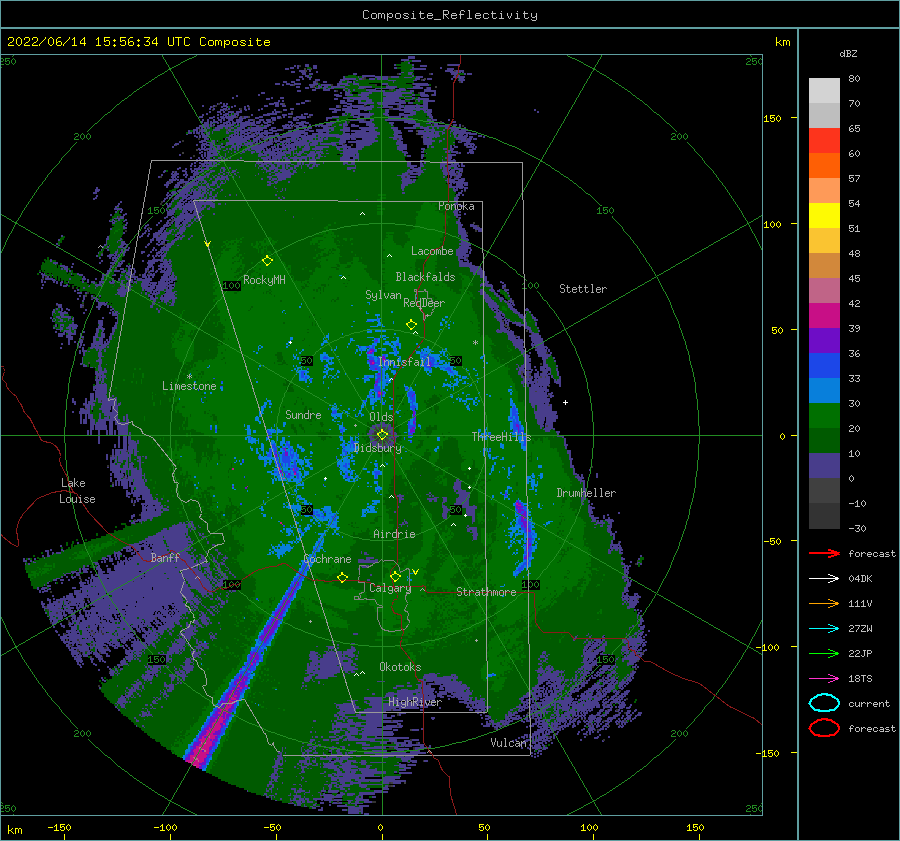Select the blue 36-33 dBZ swatch
Image resolution: width=900 pixels, height=841 pixels.
tap(824, 366)
